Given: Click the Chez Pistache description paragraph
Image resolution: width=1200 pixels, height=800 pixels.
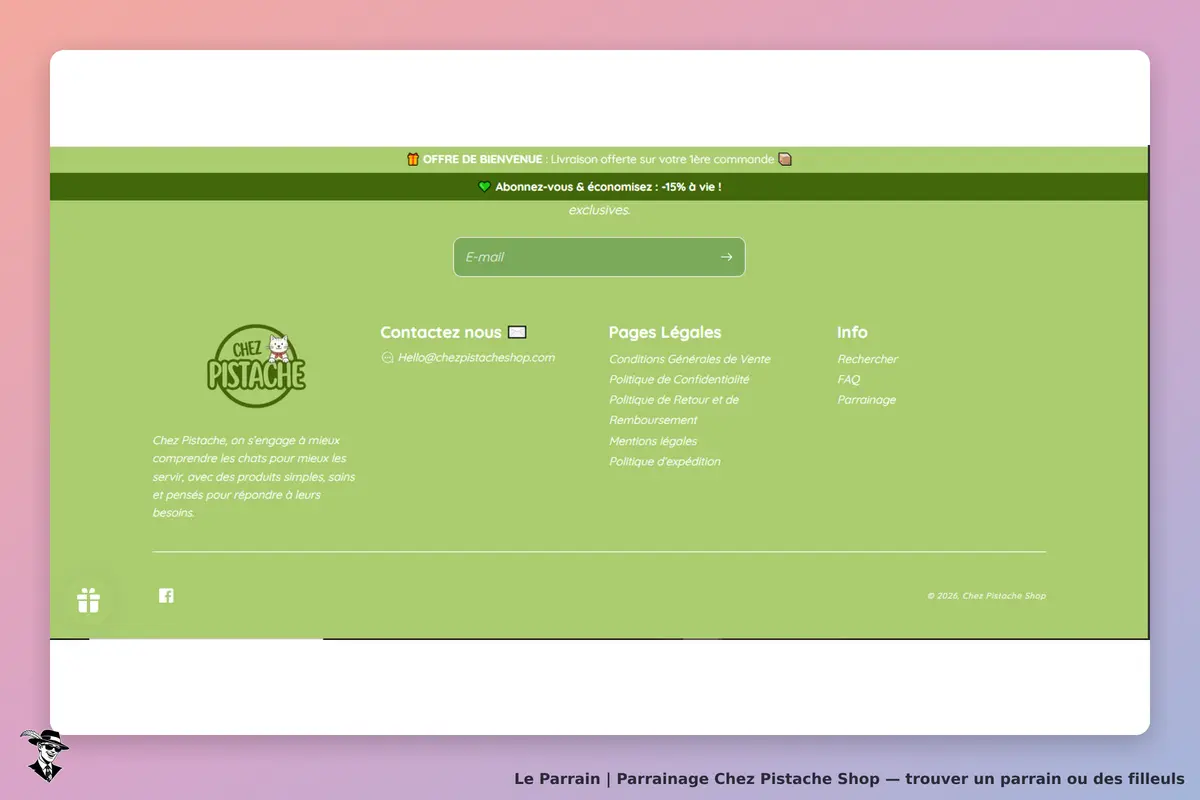Looking at the screenshot, I should tap(254, 476).
